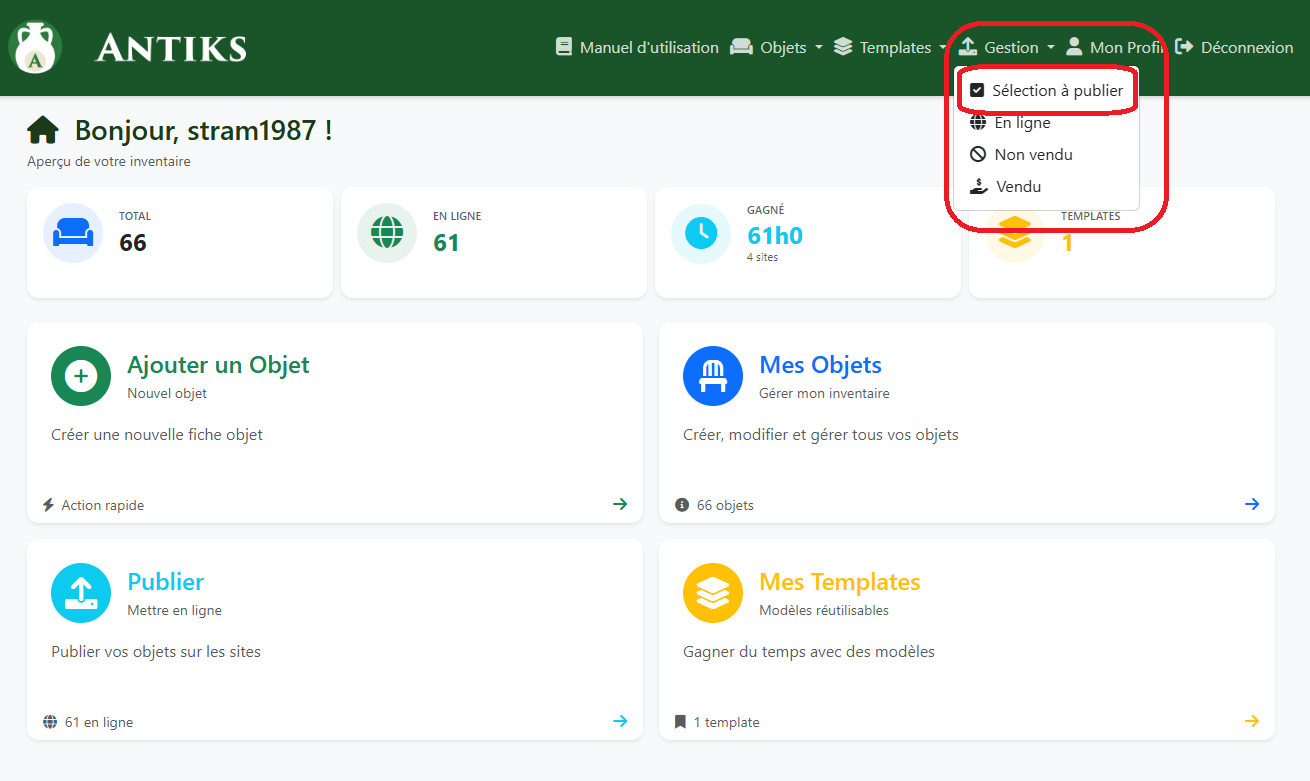The image size is (1310, 781).
Task: Choose 'Vendu' from the Gestion dropdown
Action: click(1018, 187)
